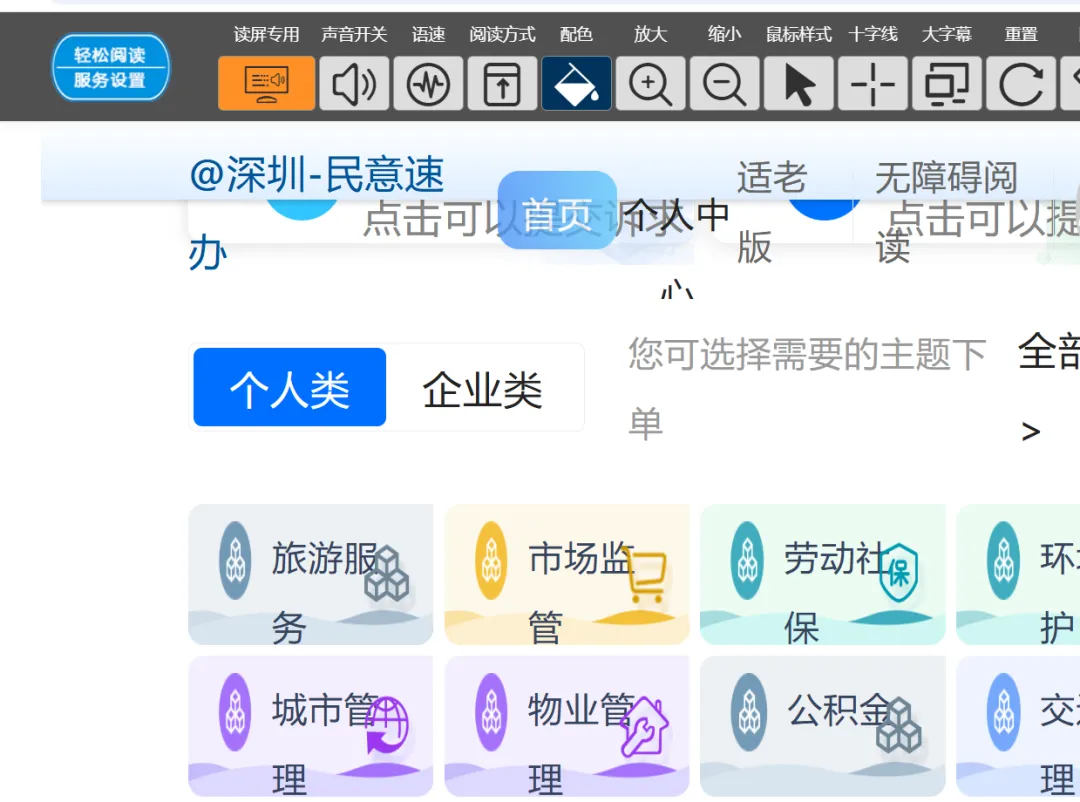
Task: Click the gray-blue oval badge on 公积金
Action: [x=749, y=712]
